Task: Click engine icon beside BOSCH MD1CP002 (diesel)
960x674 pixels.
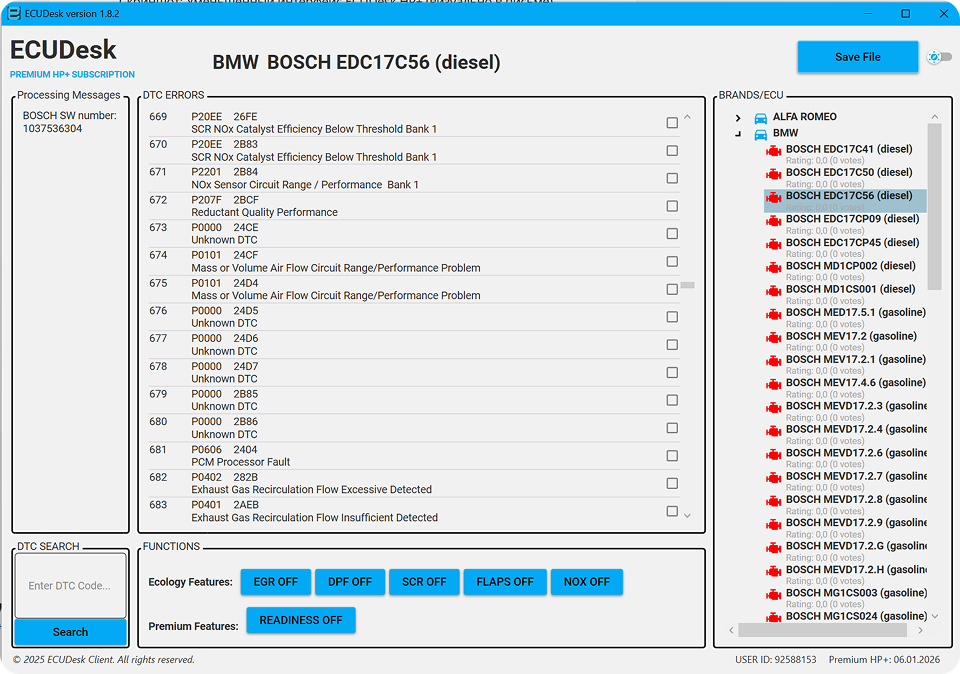Action: point(773,268)
